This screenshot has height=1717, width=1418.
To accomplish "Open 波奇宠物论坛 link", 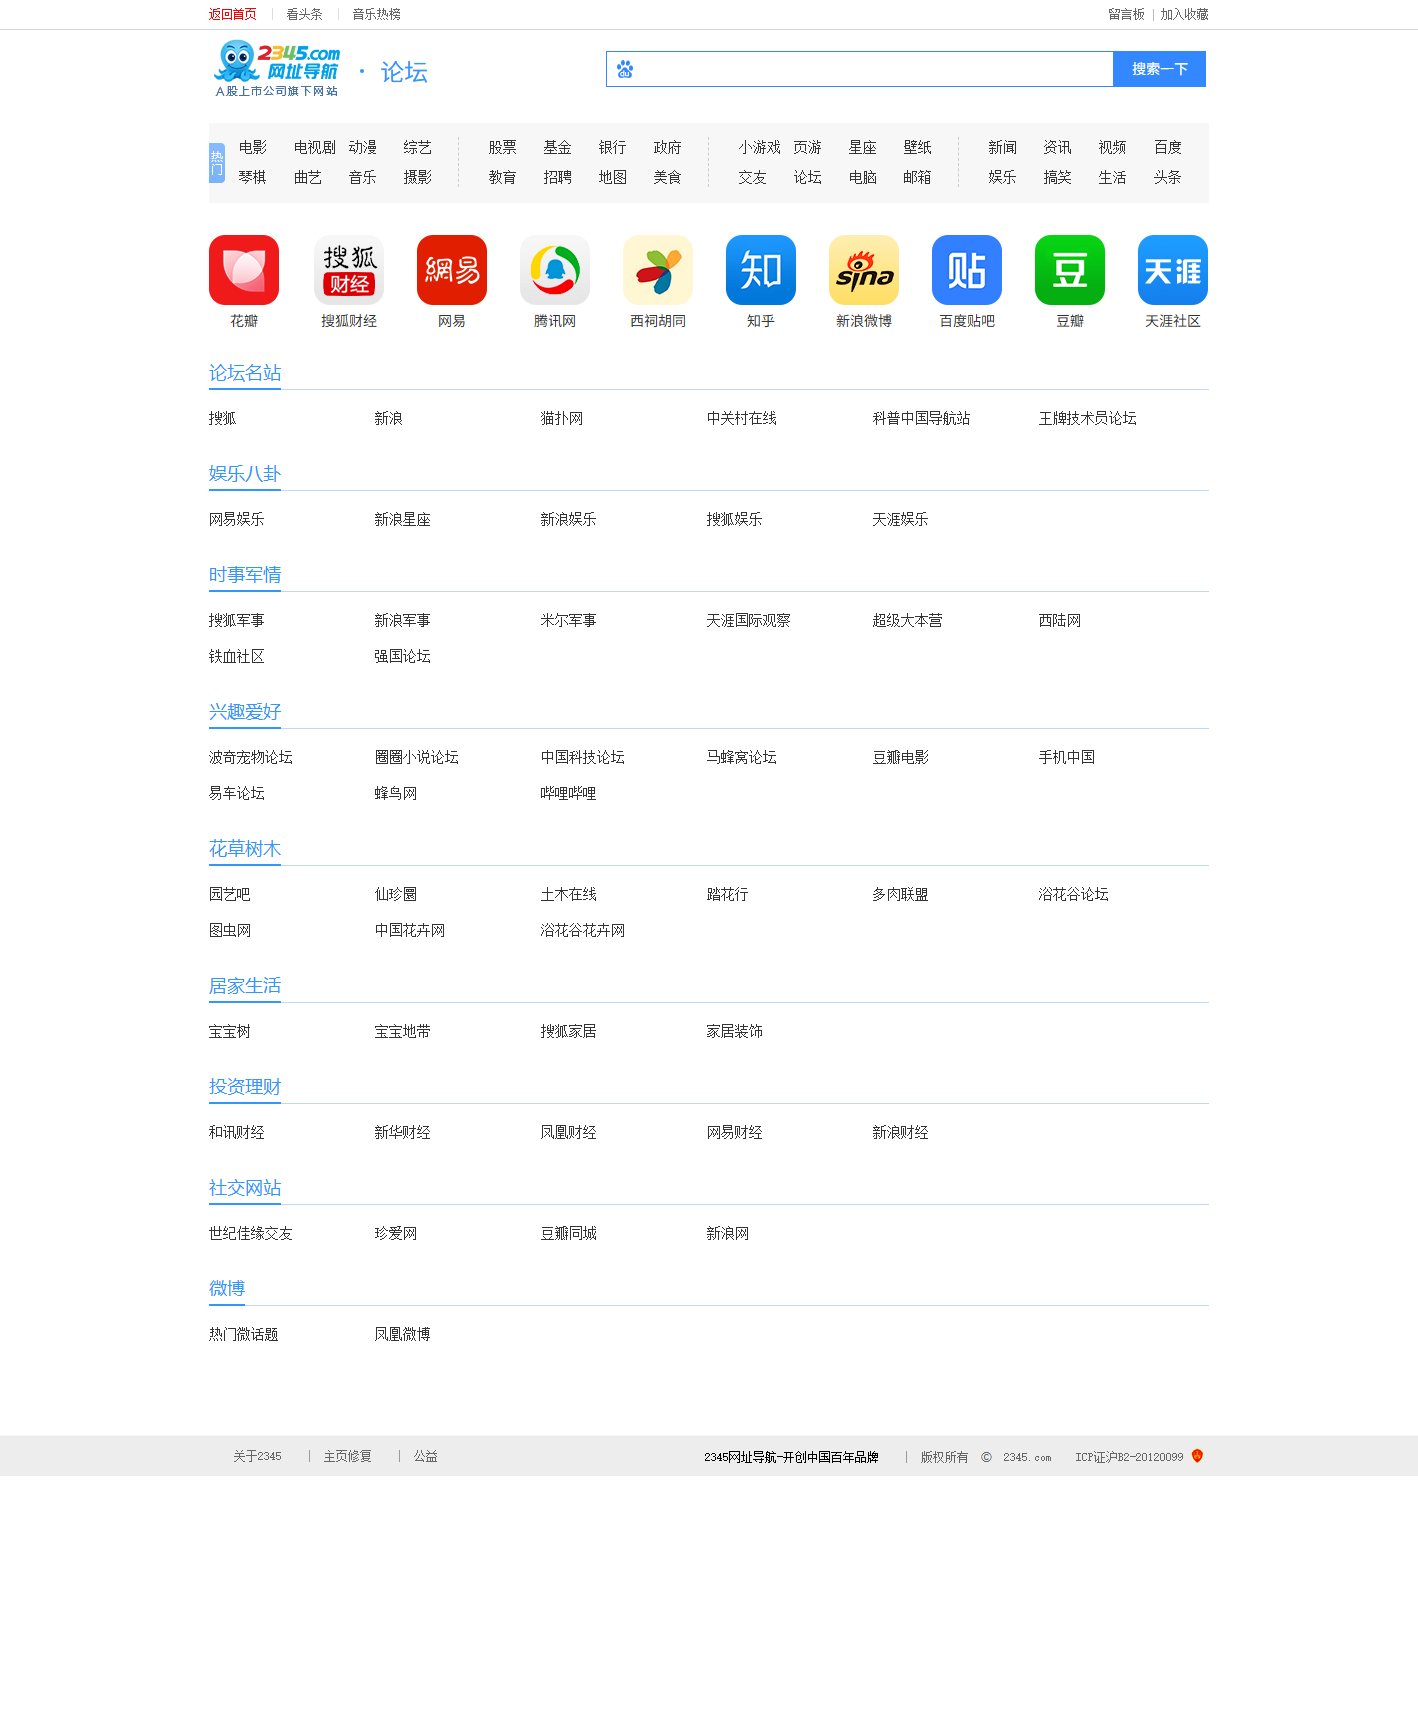I will tap(251, 757).
